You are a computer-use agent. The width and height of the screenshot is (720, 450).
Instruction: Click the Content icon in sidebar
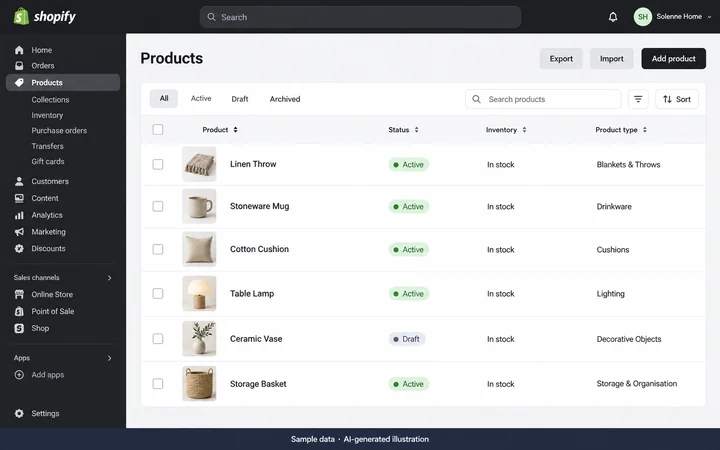(19, 198)
